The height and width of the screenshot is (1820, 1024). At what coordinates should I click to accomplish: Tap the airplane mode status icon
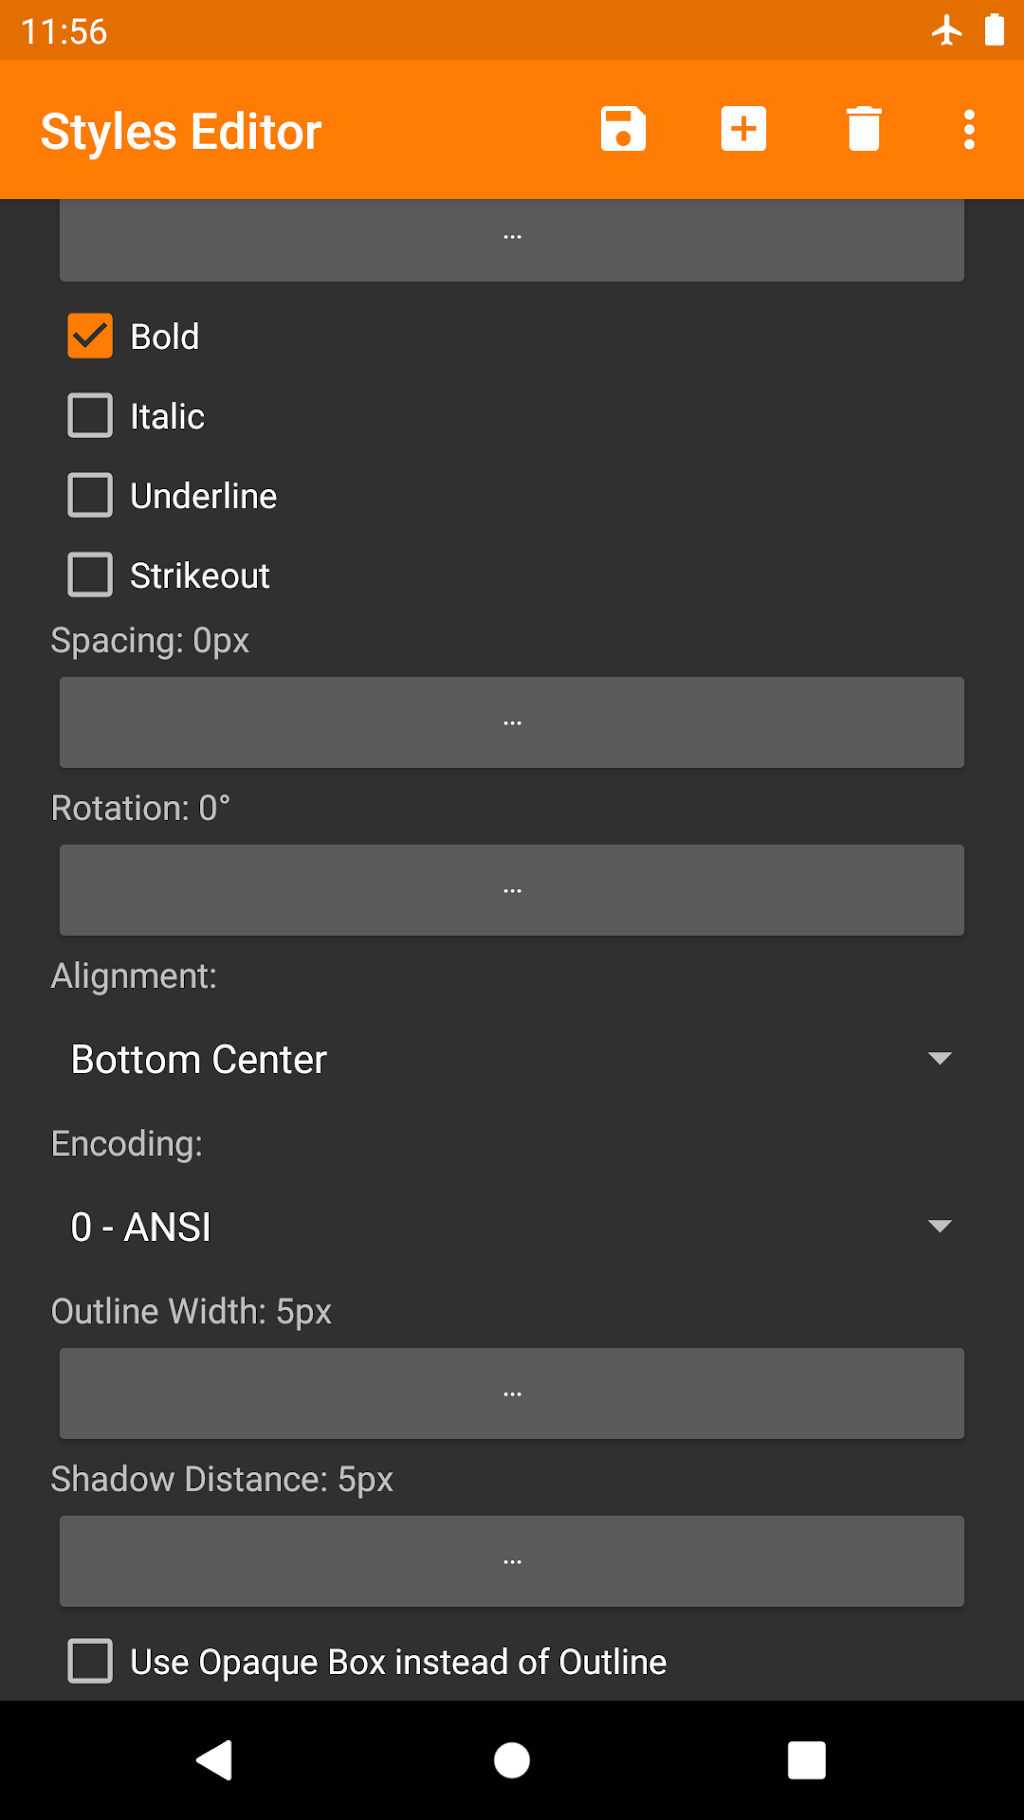[x=946, y=31]
